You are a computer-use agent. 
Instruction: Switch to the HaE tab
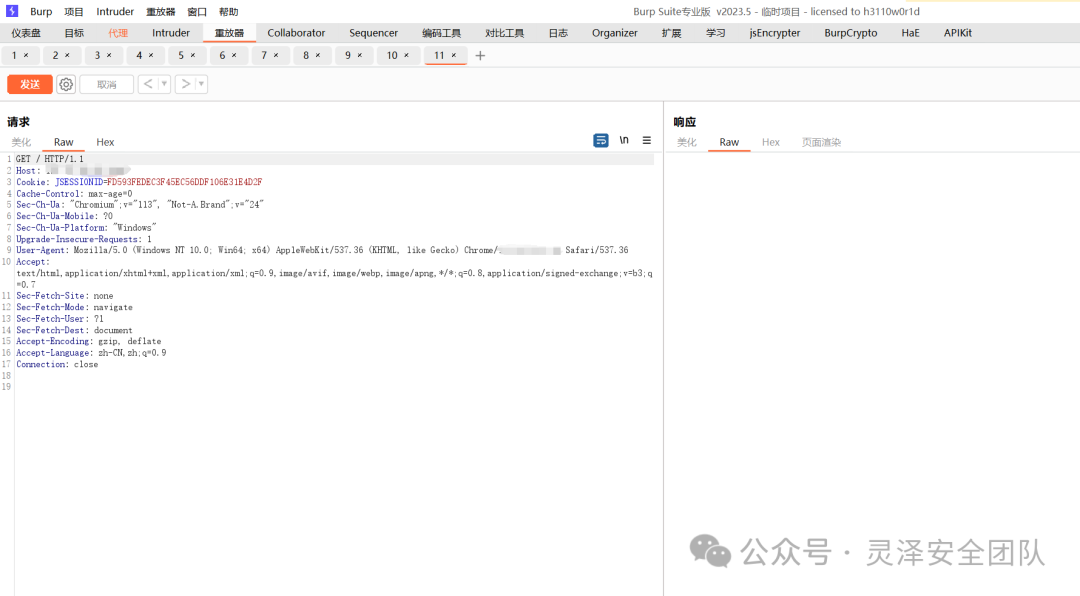click(910, 33)
